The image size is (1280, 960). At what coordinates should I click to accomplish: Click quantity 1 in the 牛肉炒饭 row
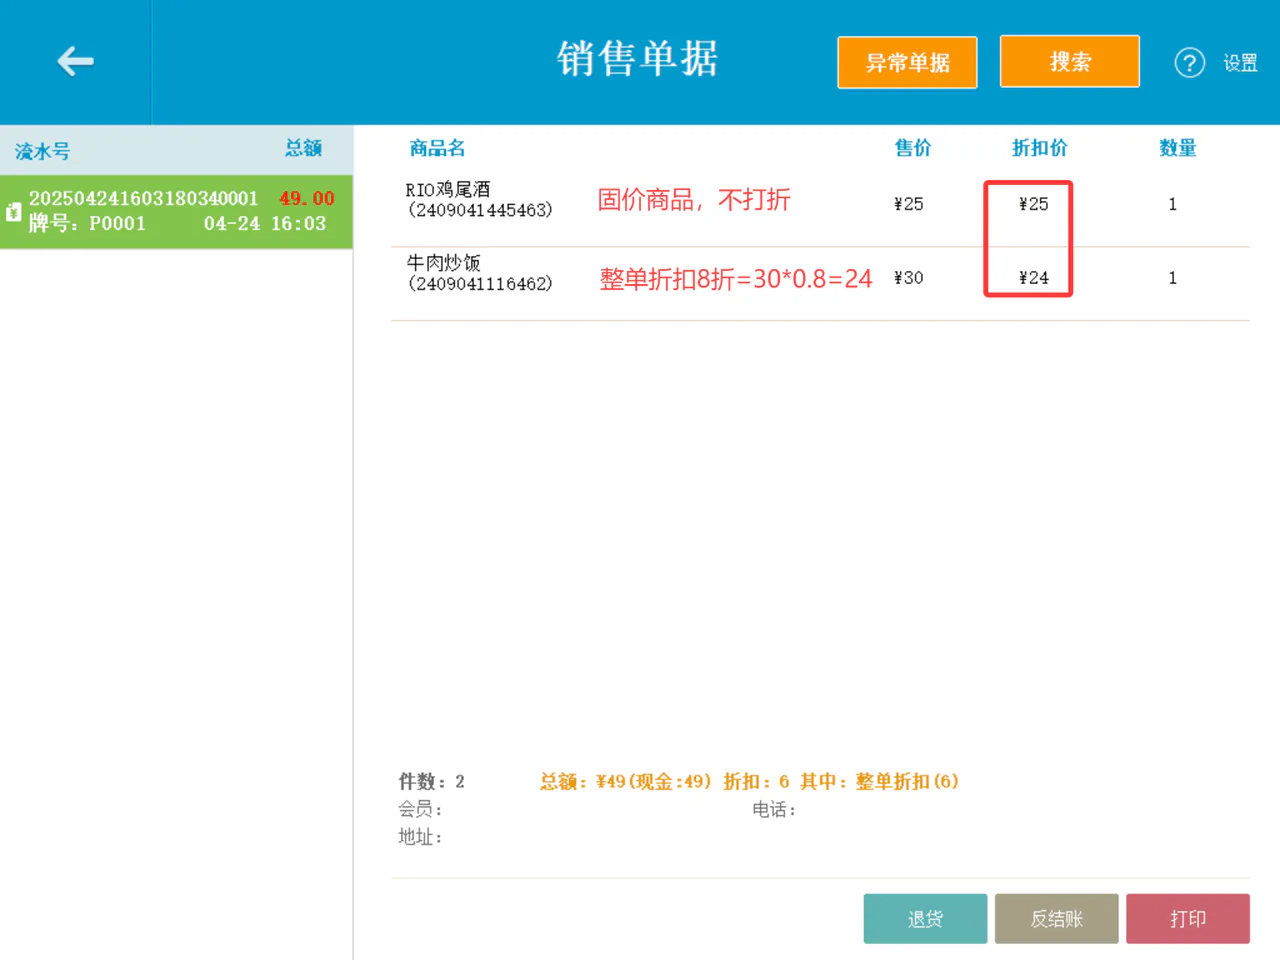click(x=1173, y=278)
